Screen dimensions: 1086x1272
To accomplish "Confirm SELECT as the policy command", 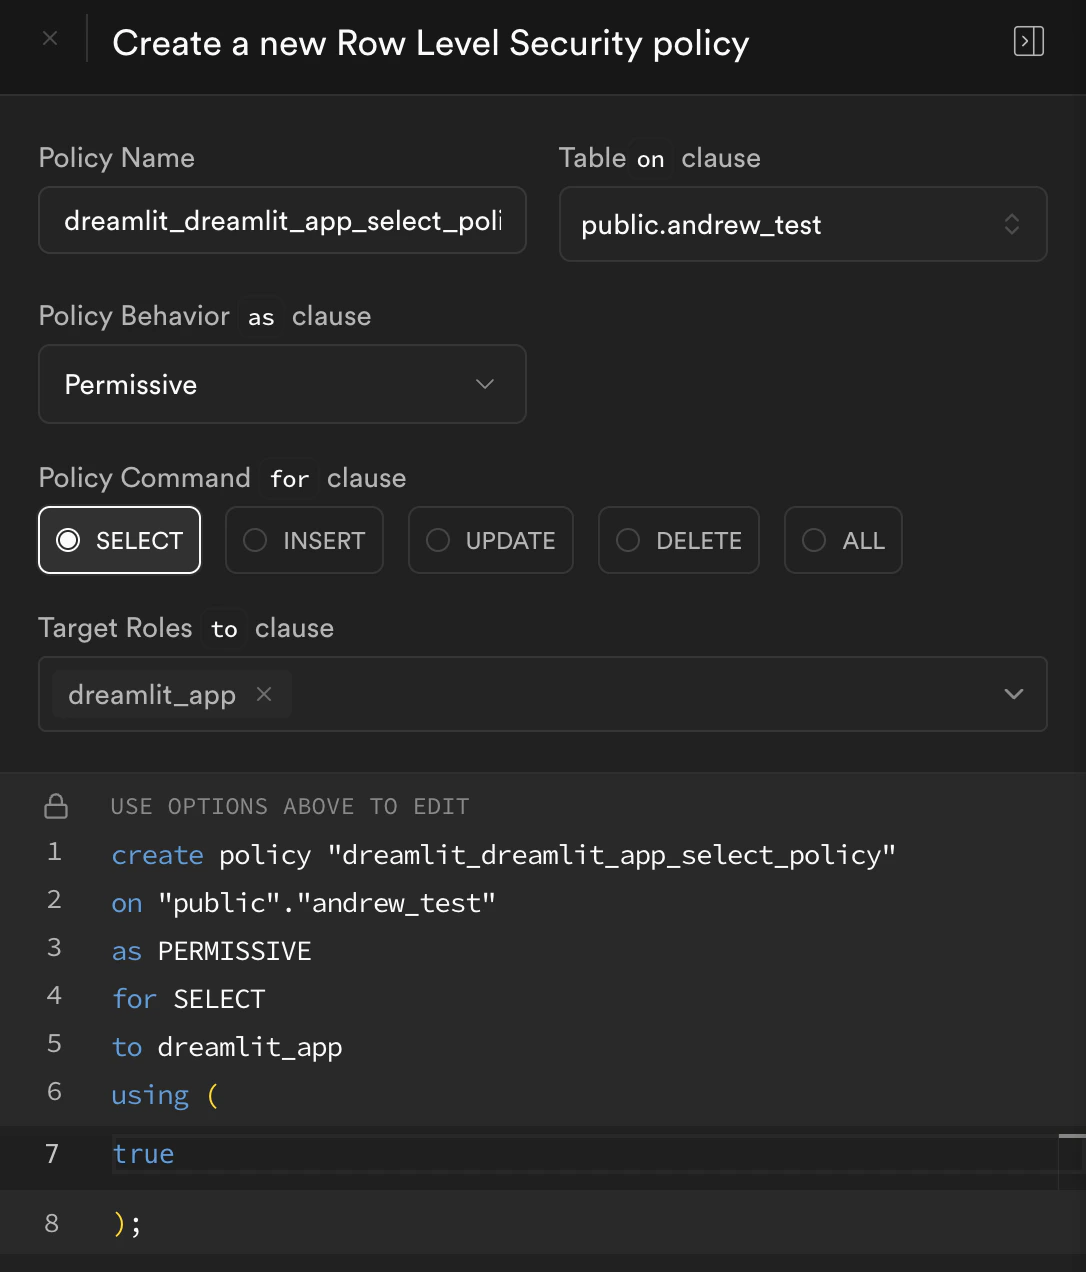I will pos(119,540).
